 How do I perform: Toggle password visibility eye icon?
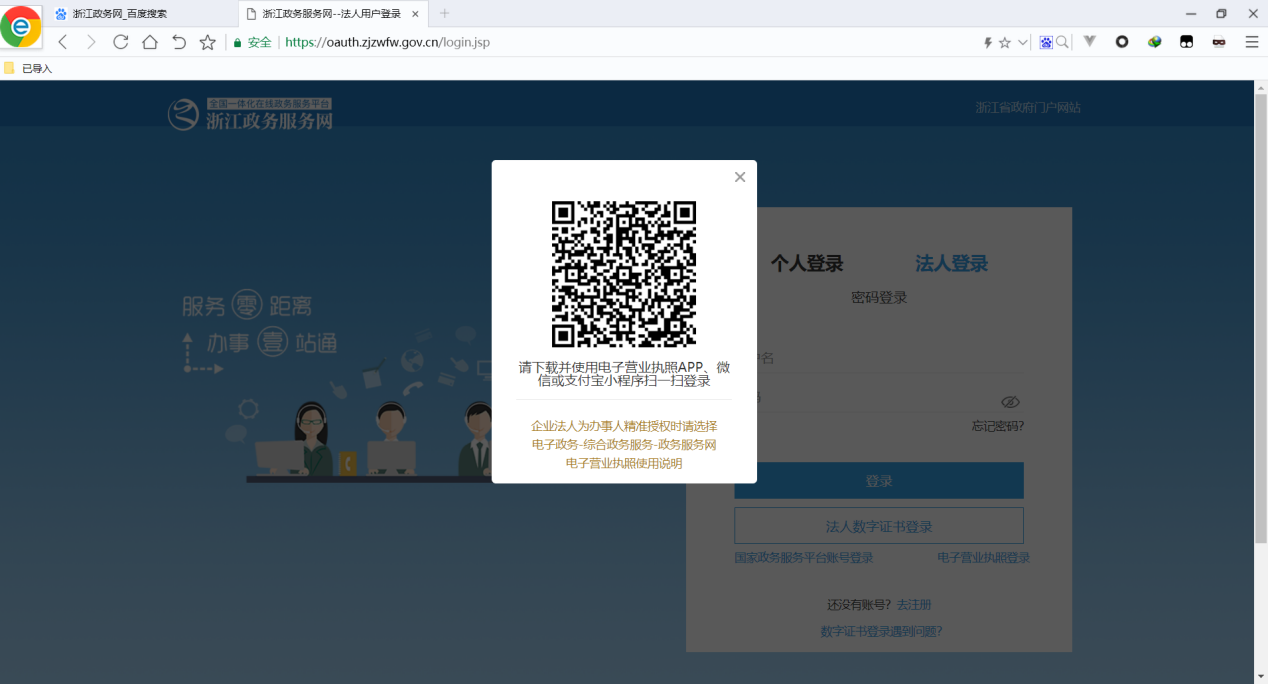1010,402
